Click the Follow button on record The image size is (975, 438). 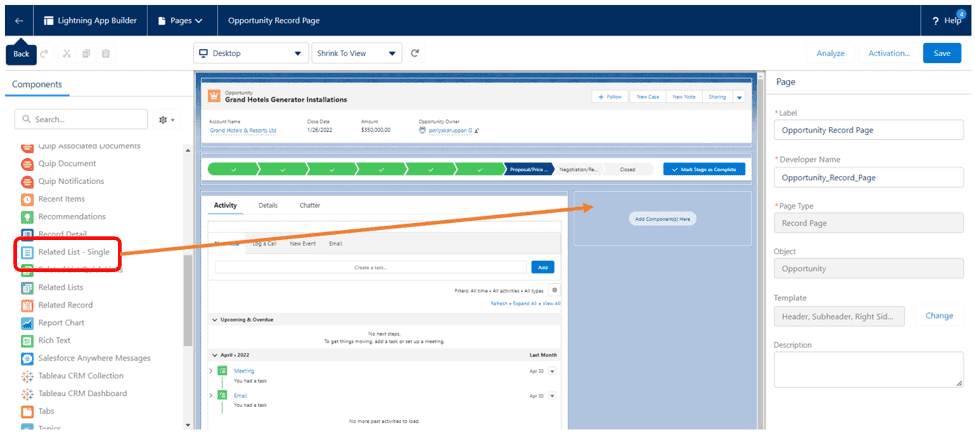pyautogui.click(x=609, y=97)
